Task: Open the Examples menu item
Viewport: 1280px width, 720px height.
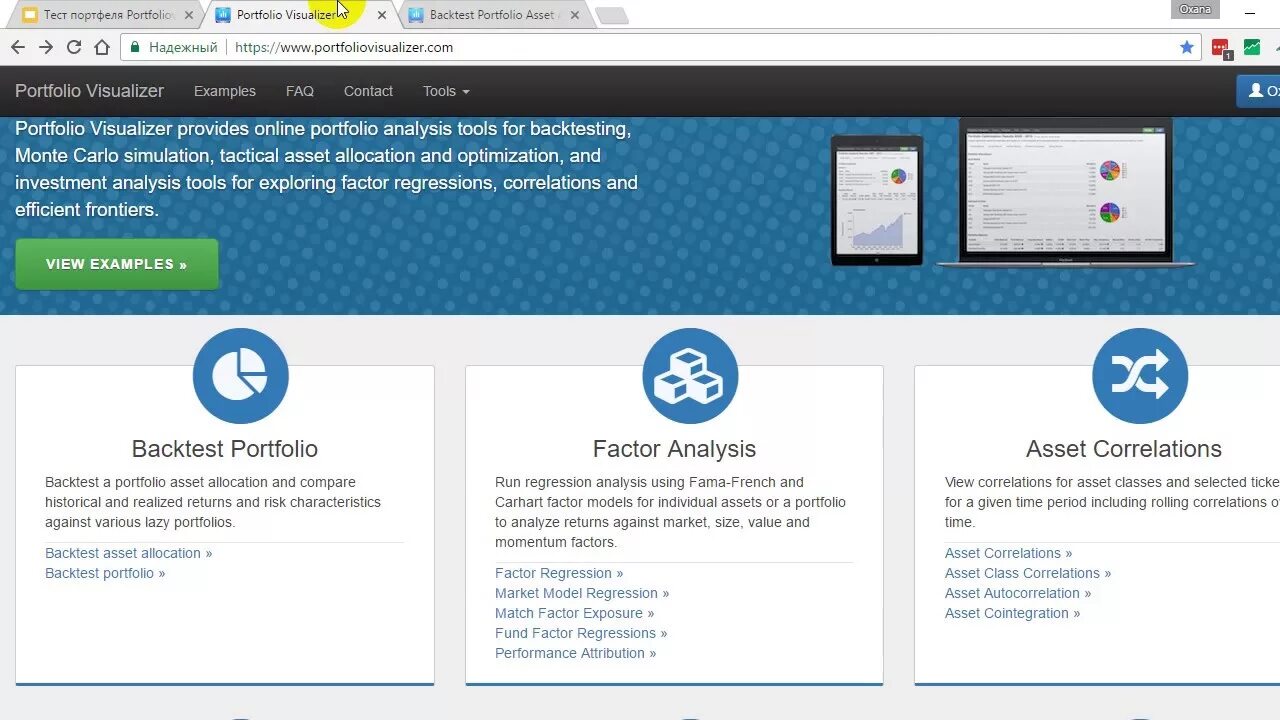Action: click(x=225, y=91)
